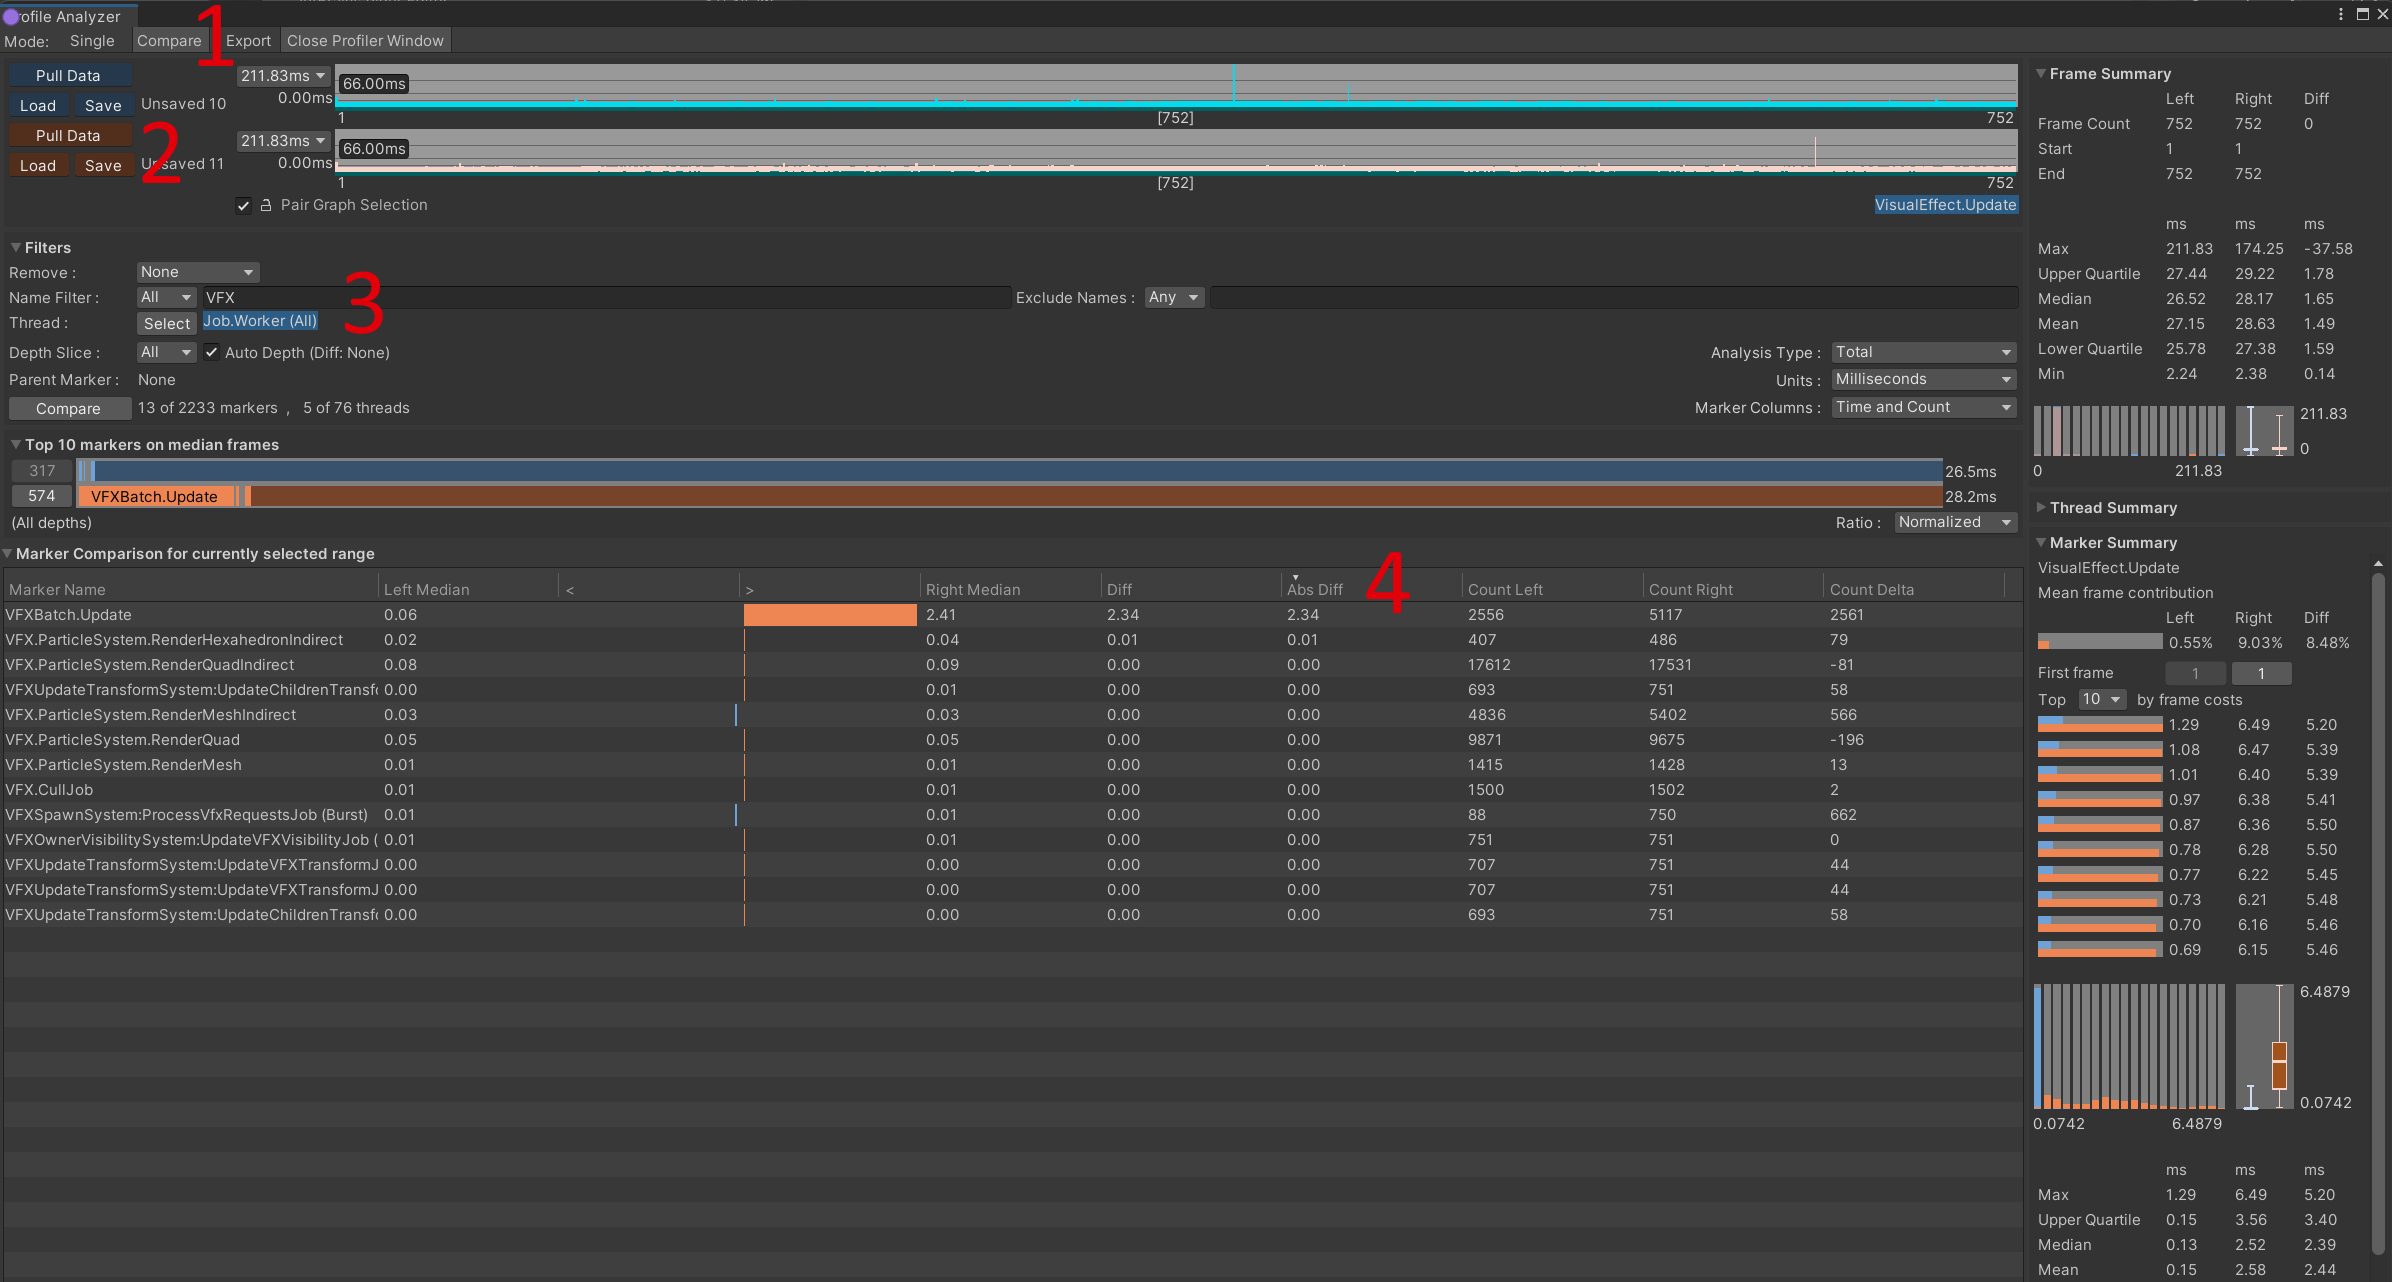
Task: Toggle the Pair Graph Selection checkbox
Action: click(243, 205)
